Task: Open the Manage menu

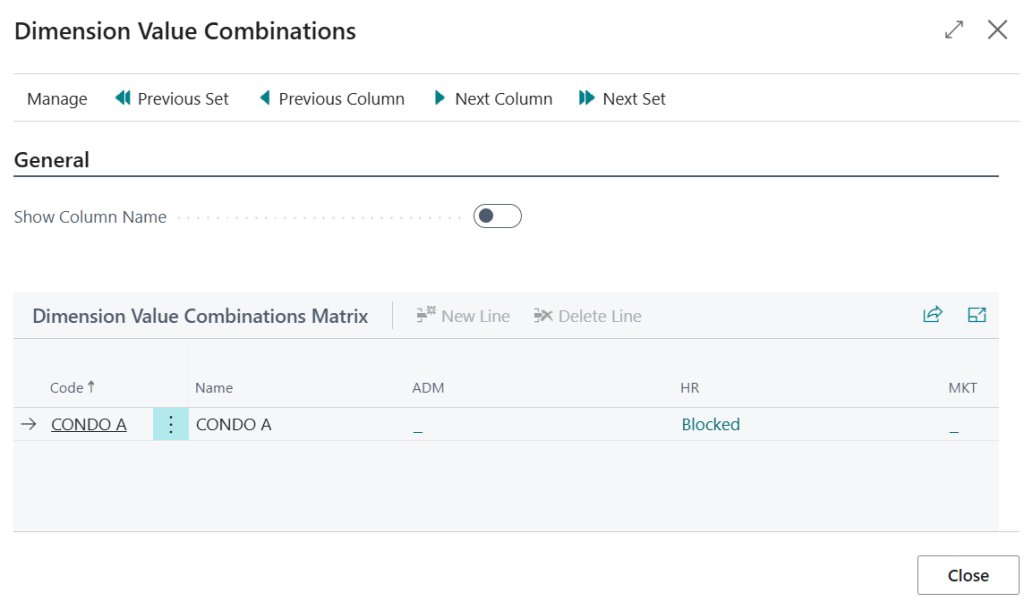Action: 56,98
